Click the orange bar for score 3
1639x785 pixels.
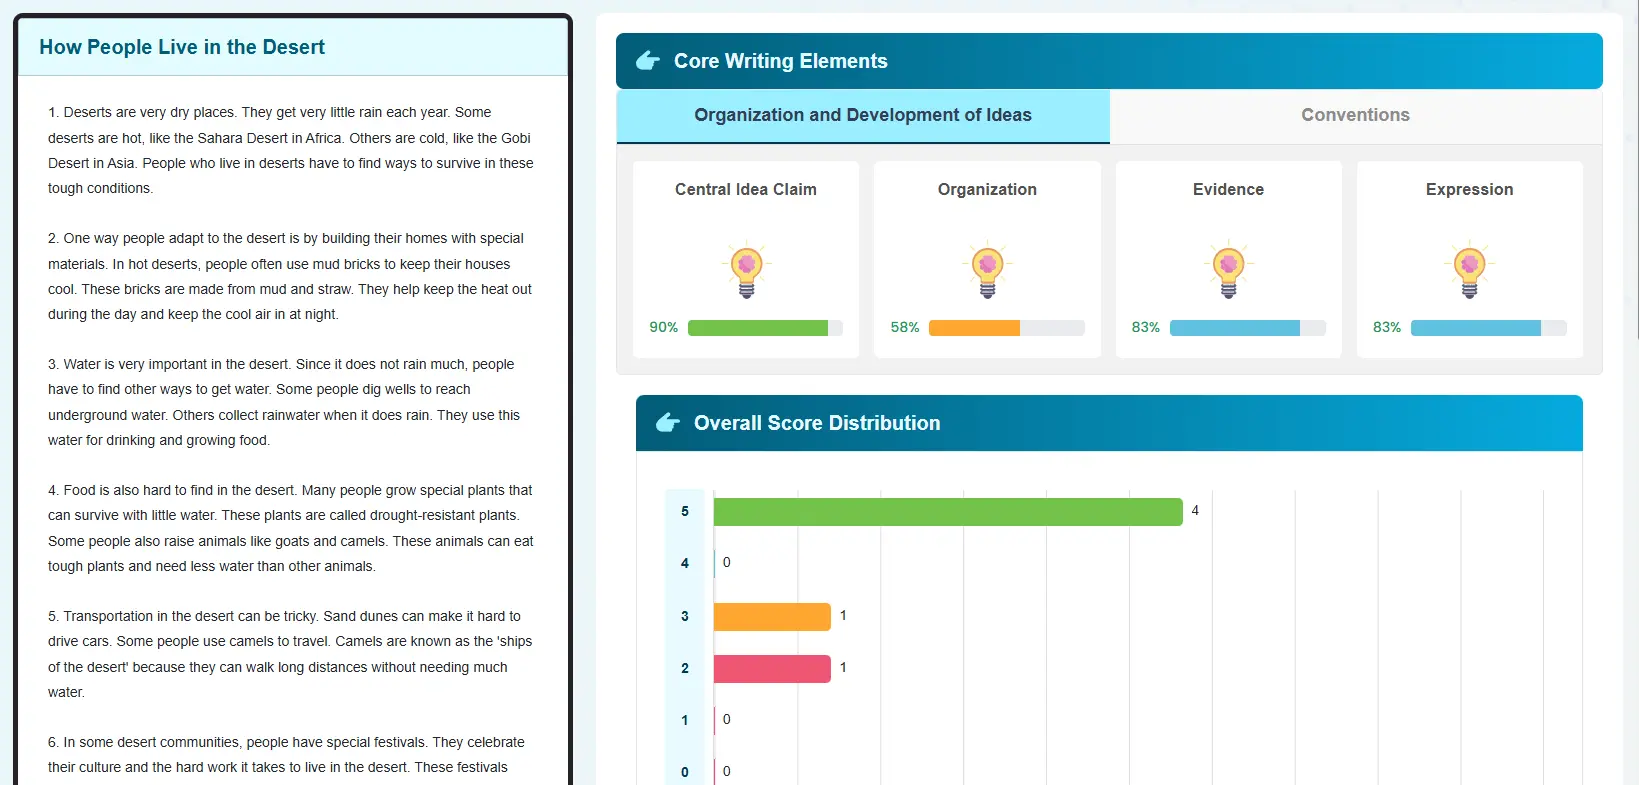click(x=772, y=617)
